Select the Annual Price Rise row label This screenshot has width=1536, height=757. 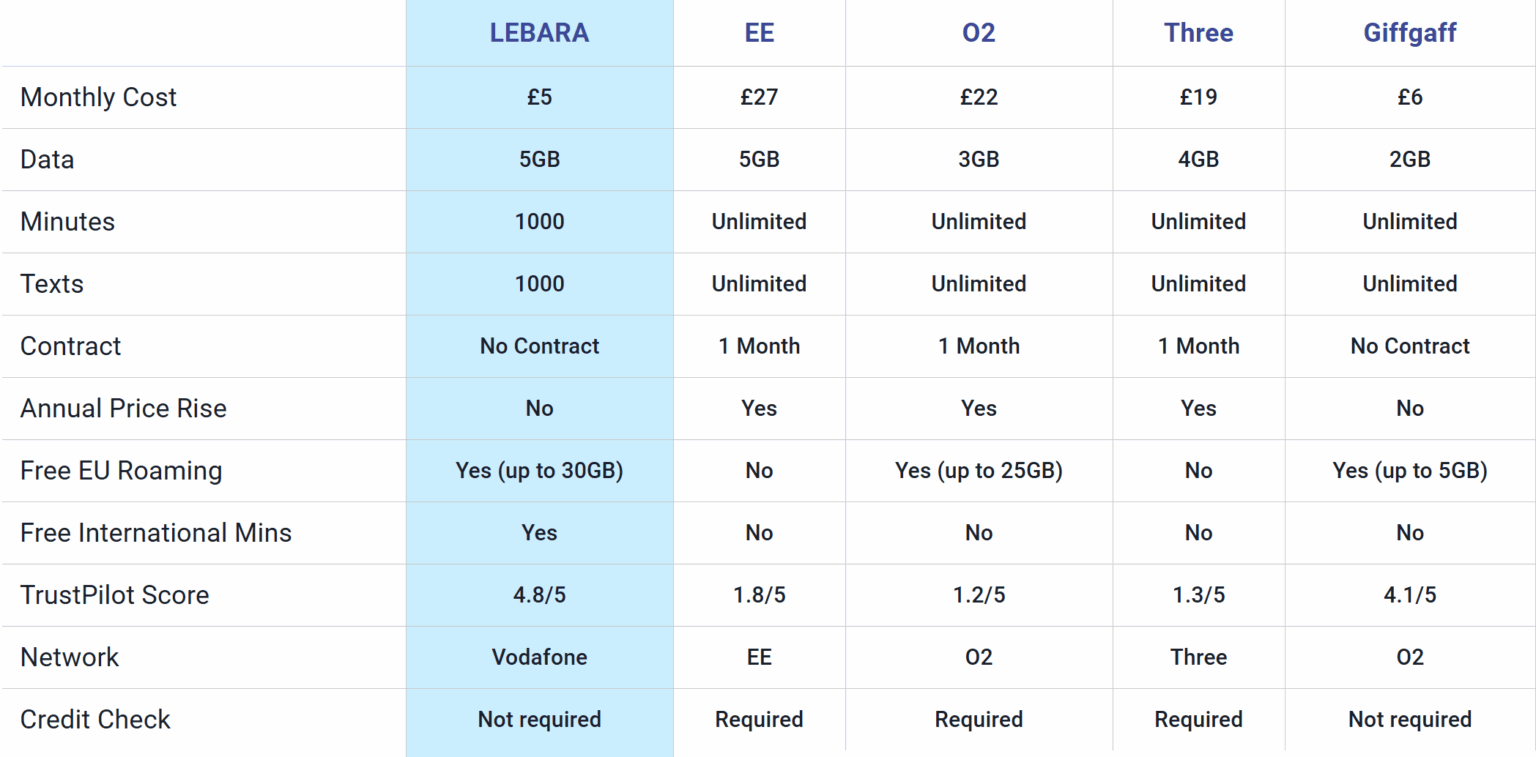click(x=123, y=408)
